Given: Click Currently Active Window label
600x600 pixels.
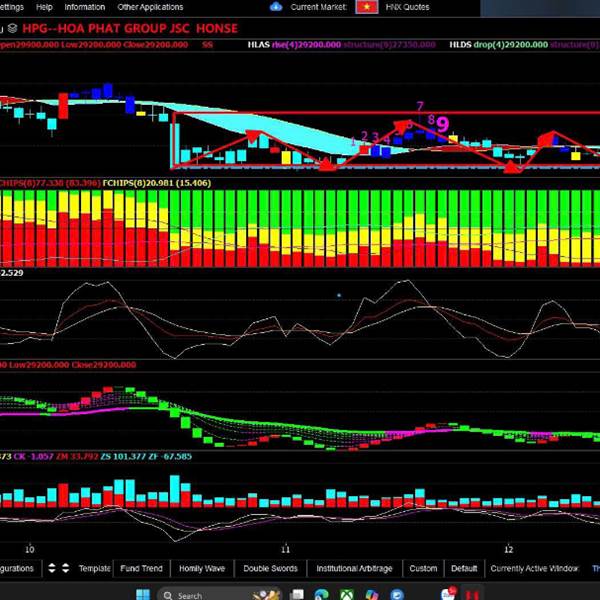Looking at the screenshot, I should 534,569.
